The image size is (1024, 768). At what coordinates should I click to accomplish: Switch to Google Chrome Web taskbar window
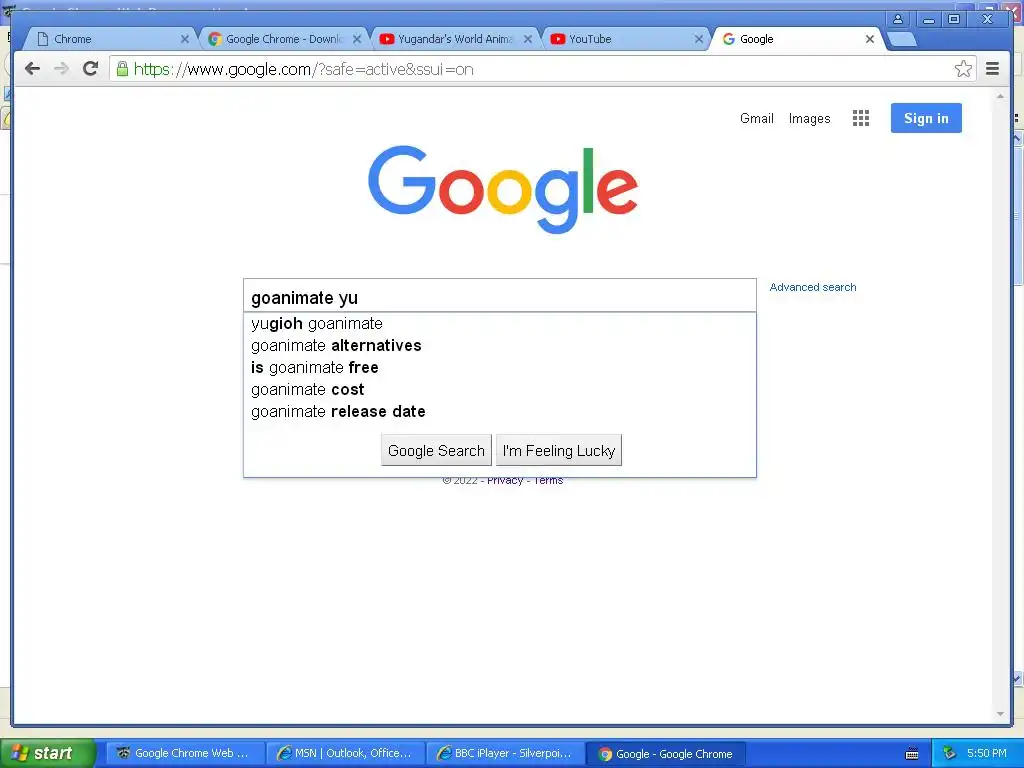185,754
